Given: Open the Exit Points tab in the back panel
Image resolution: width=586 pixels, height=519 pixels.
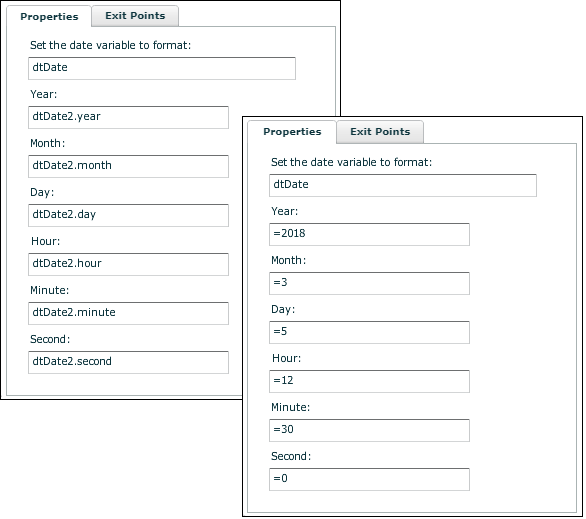Looking at the screenshot, I should (135, 16).
